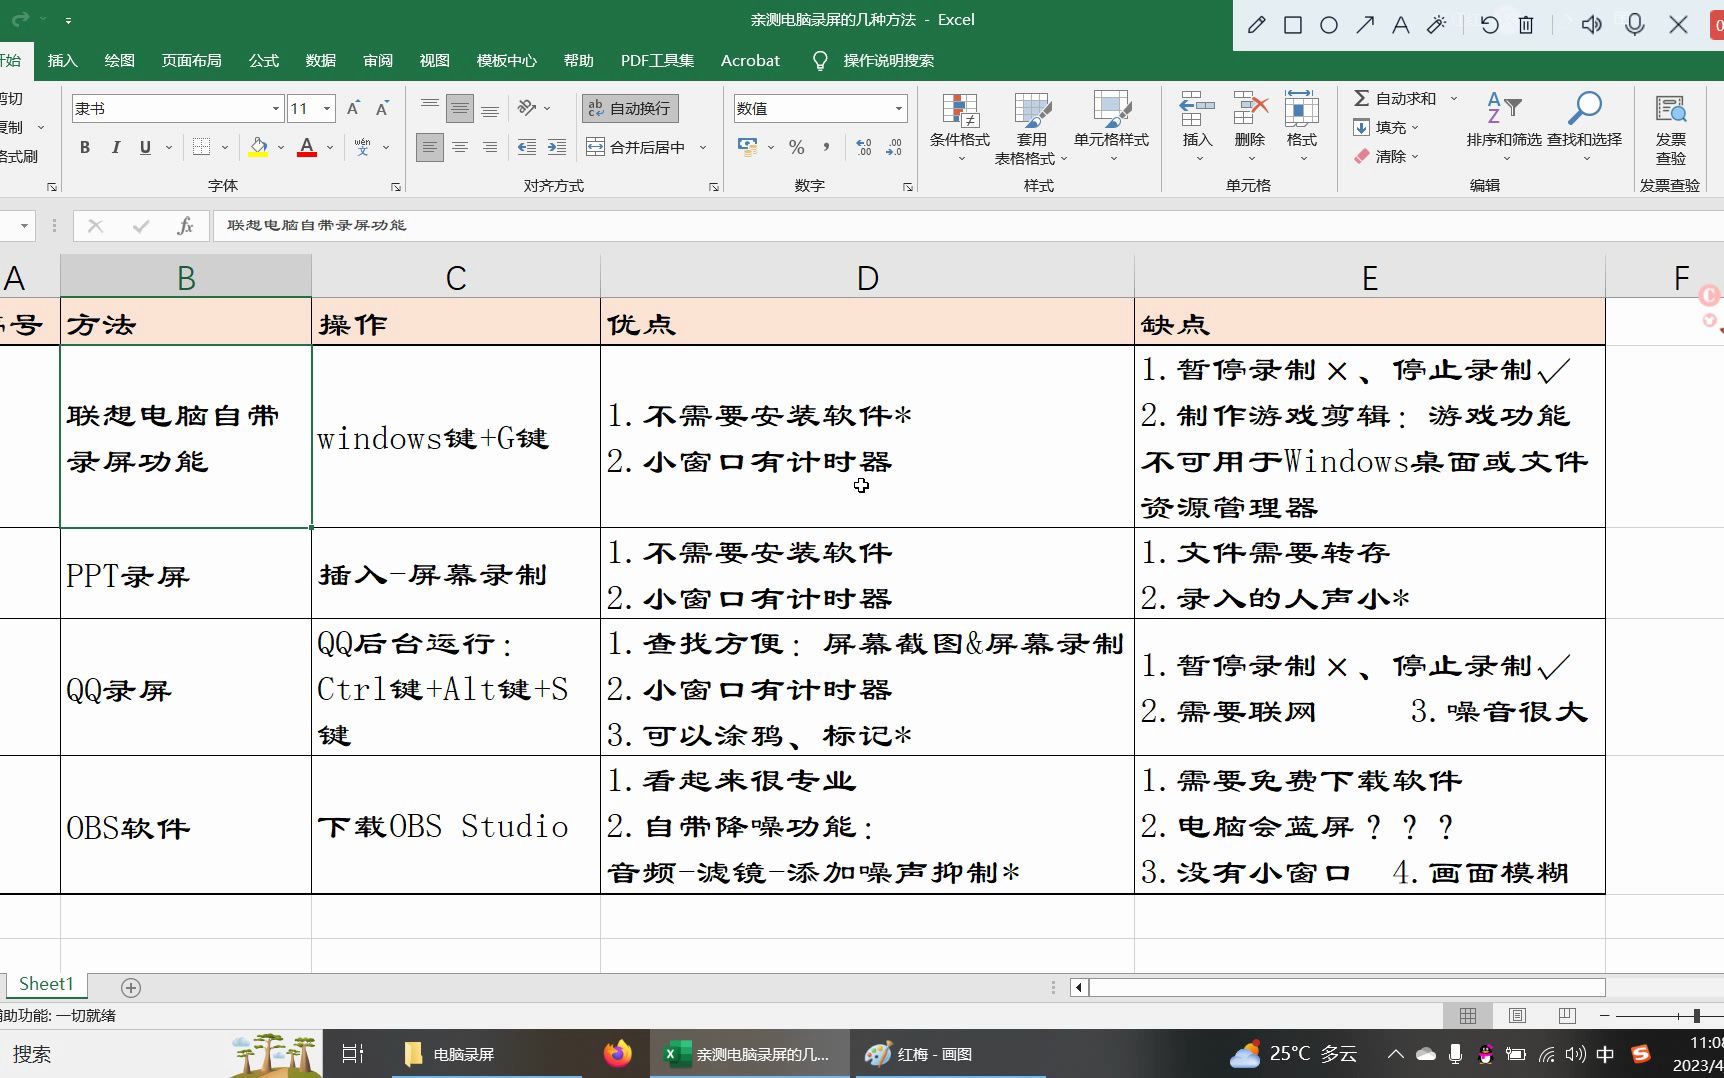1724x1078 pixels.
Task: Open text orientation options
Action: tap(534, 108)
